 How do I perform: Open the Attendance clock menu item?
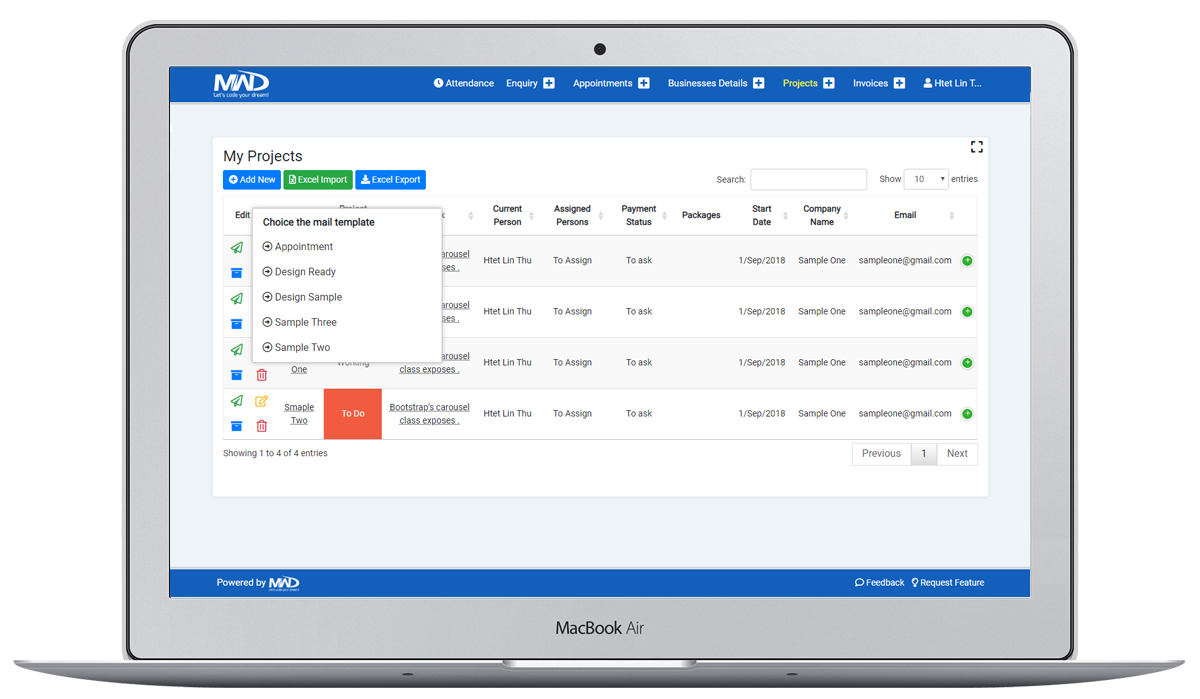(463, 83)
